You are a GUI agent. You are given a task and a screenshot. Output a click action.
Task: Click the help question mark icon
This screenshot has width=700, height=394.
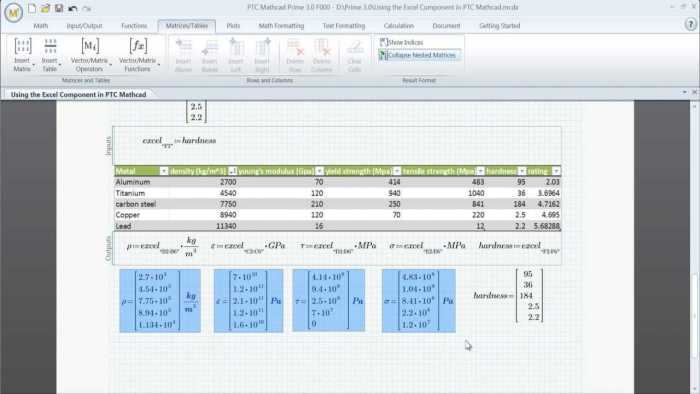(x=690, y=25)
